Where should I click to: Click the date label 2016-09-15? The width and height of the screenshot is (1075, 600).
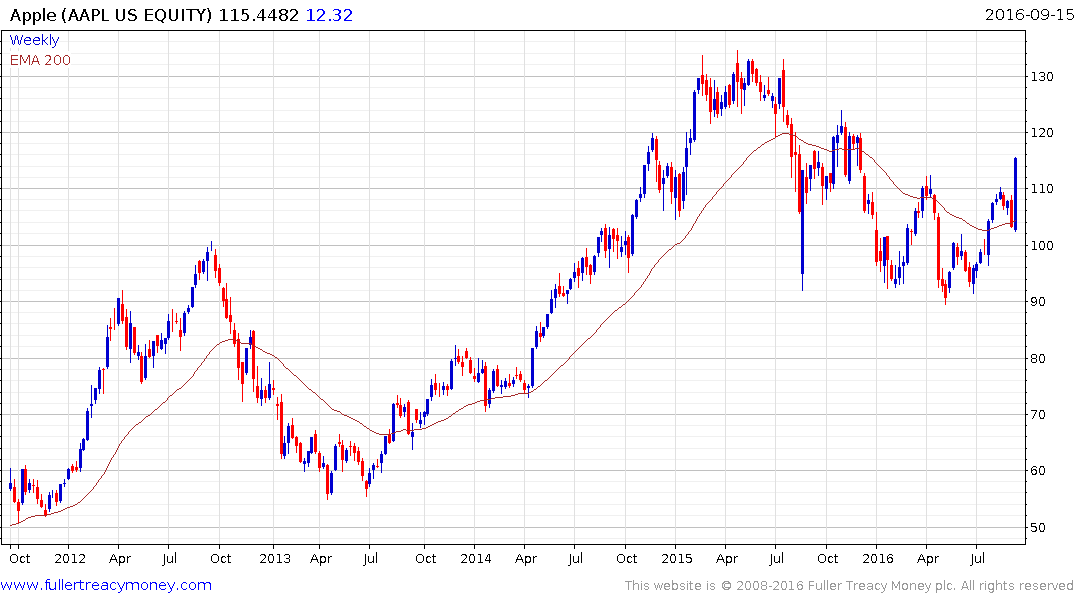pyautogui.click(x=1029, y=14)
